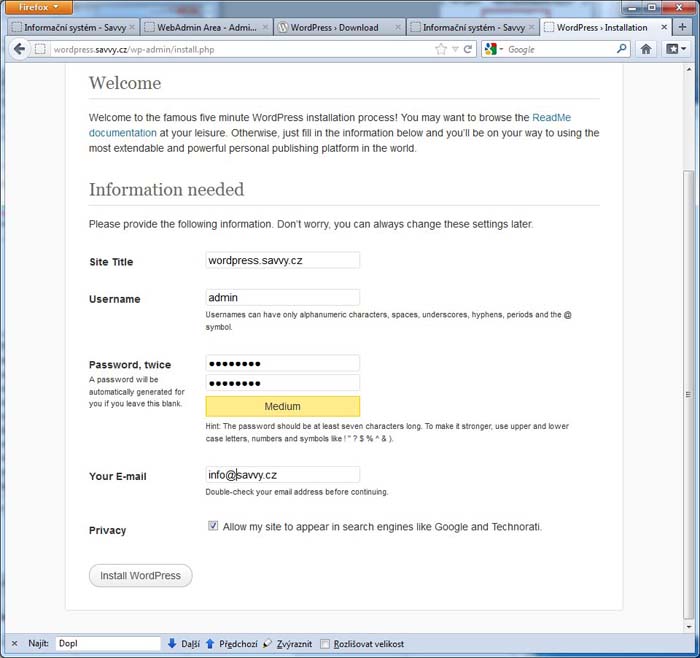Find previous match with Předchozí
The width and height of the screenshot is (700, 658).
[x=232, y=644]
